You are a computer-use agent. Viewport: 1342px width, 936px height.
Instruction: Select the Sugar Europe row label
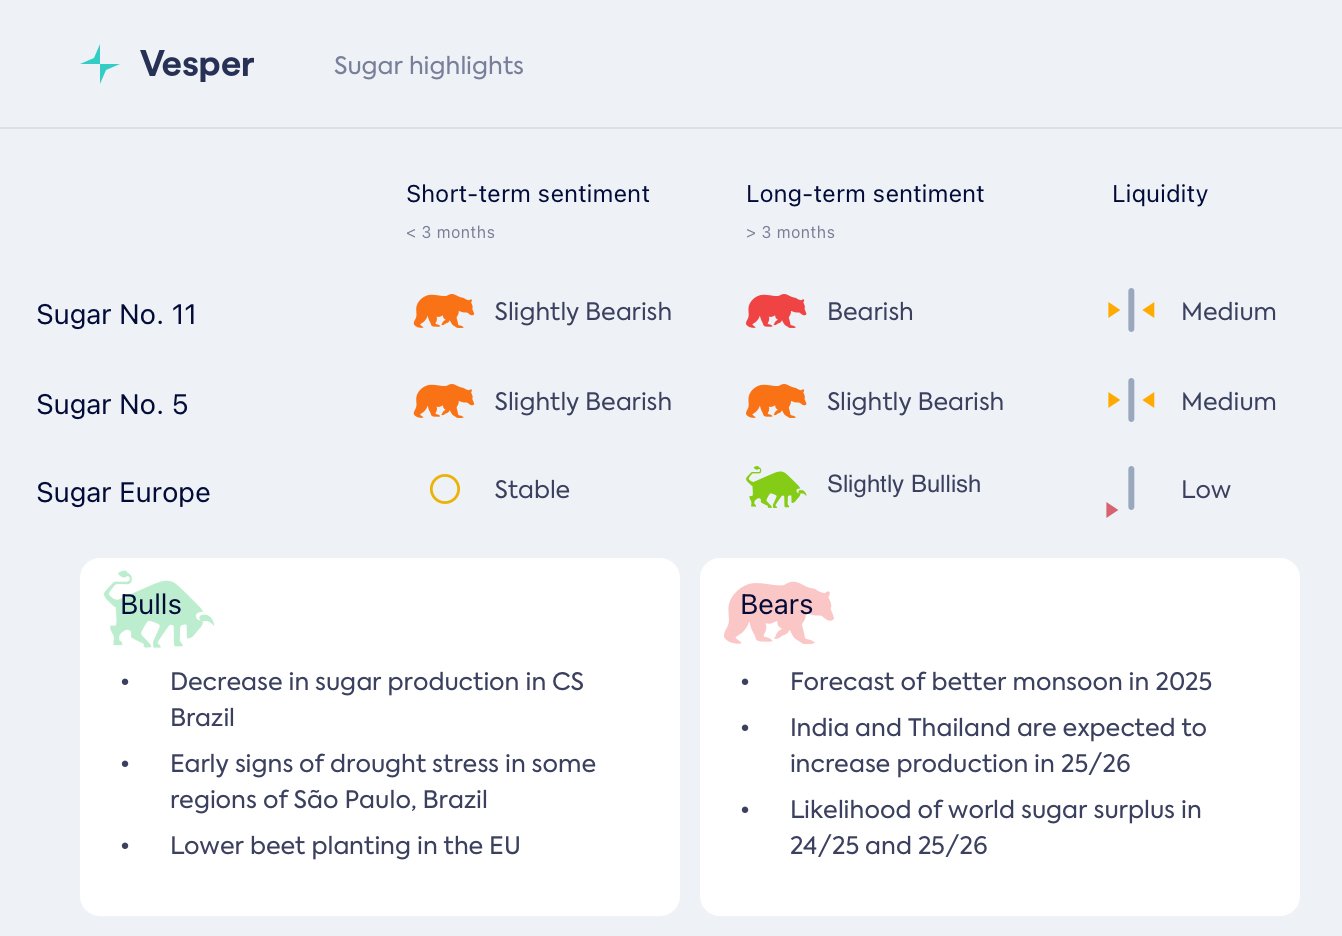point(123,492)
